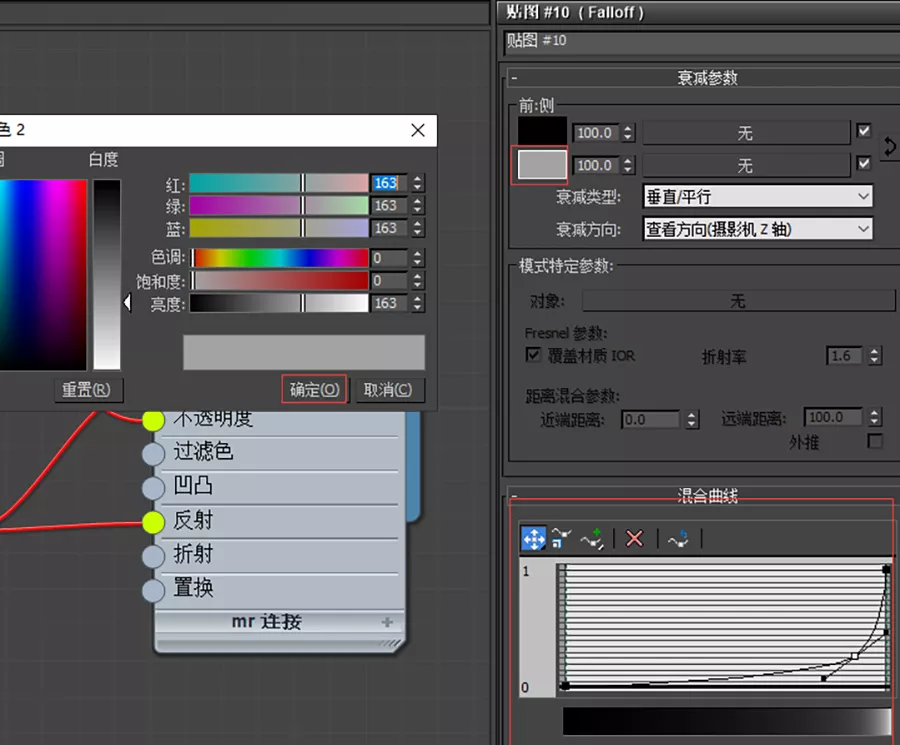Click the 凹凸 input socket circle
The height and width of the screenshot is (745, 900).
tap(153, 488)
